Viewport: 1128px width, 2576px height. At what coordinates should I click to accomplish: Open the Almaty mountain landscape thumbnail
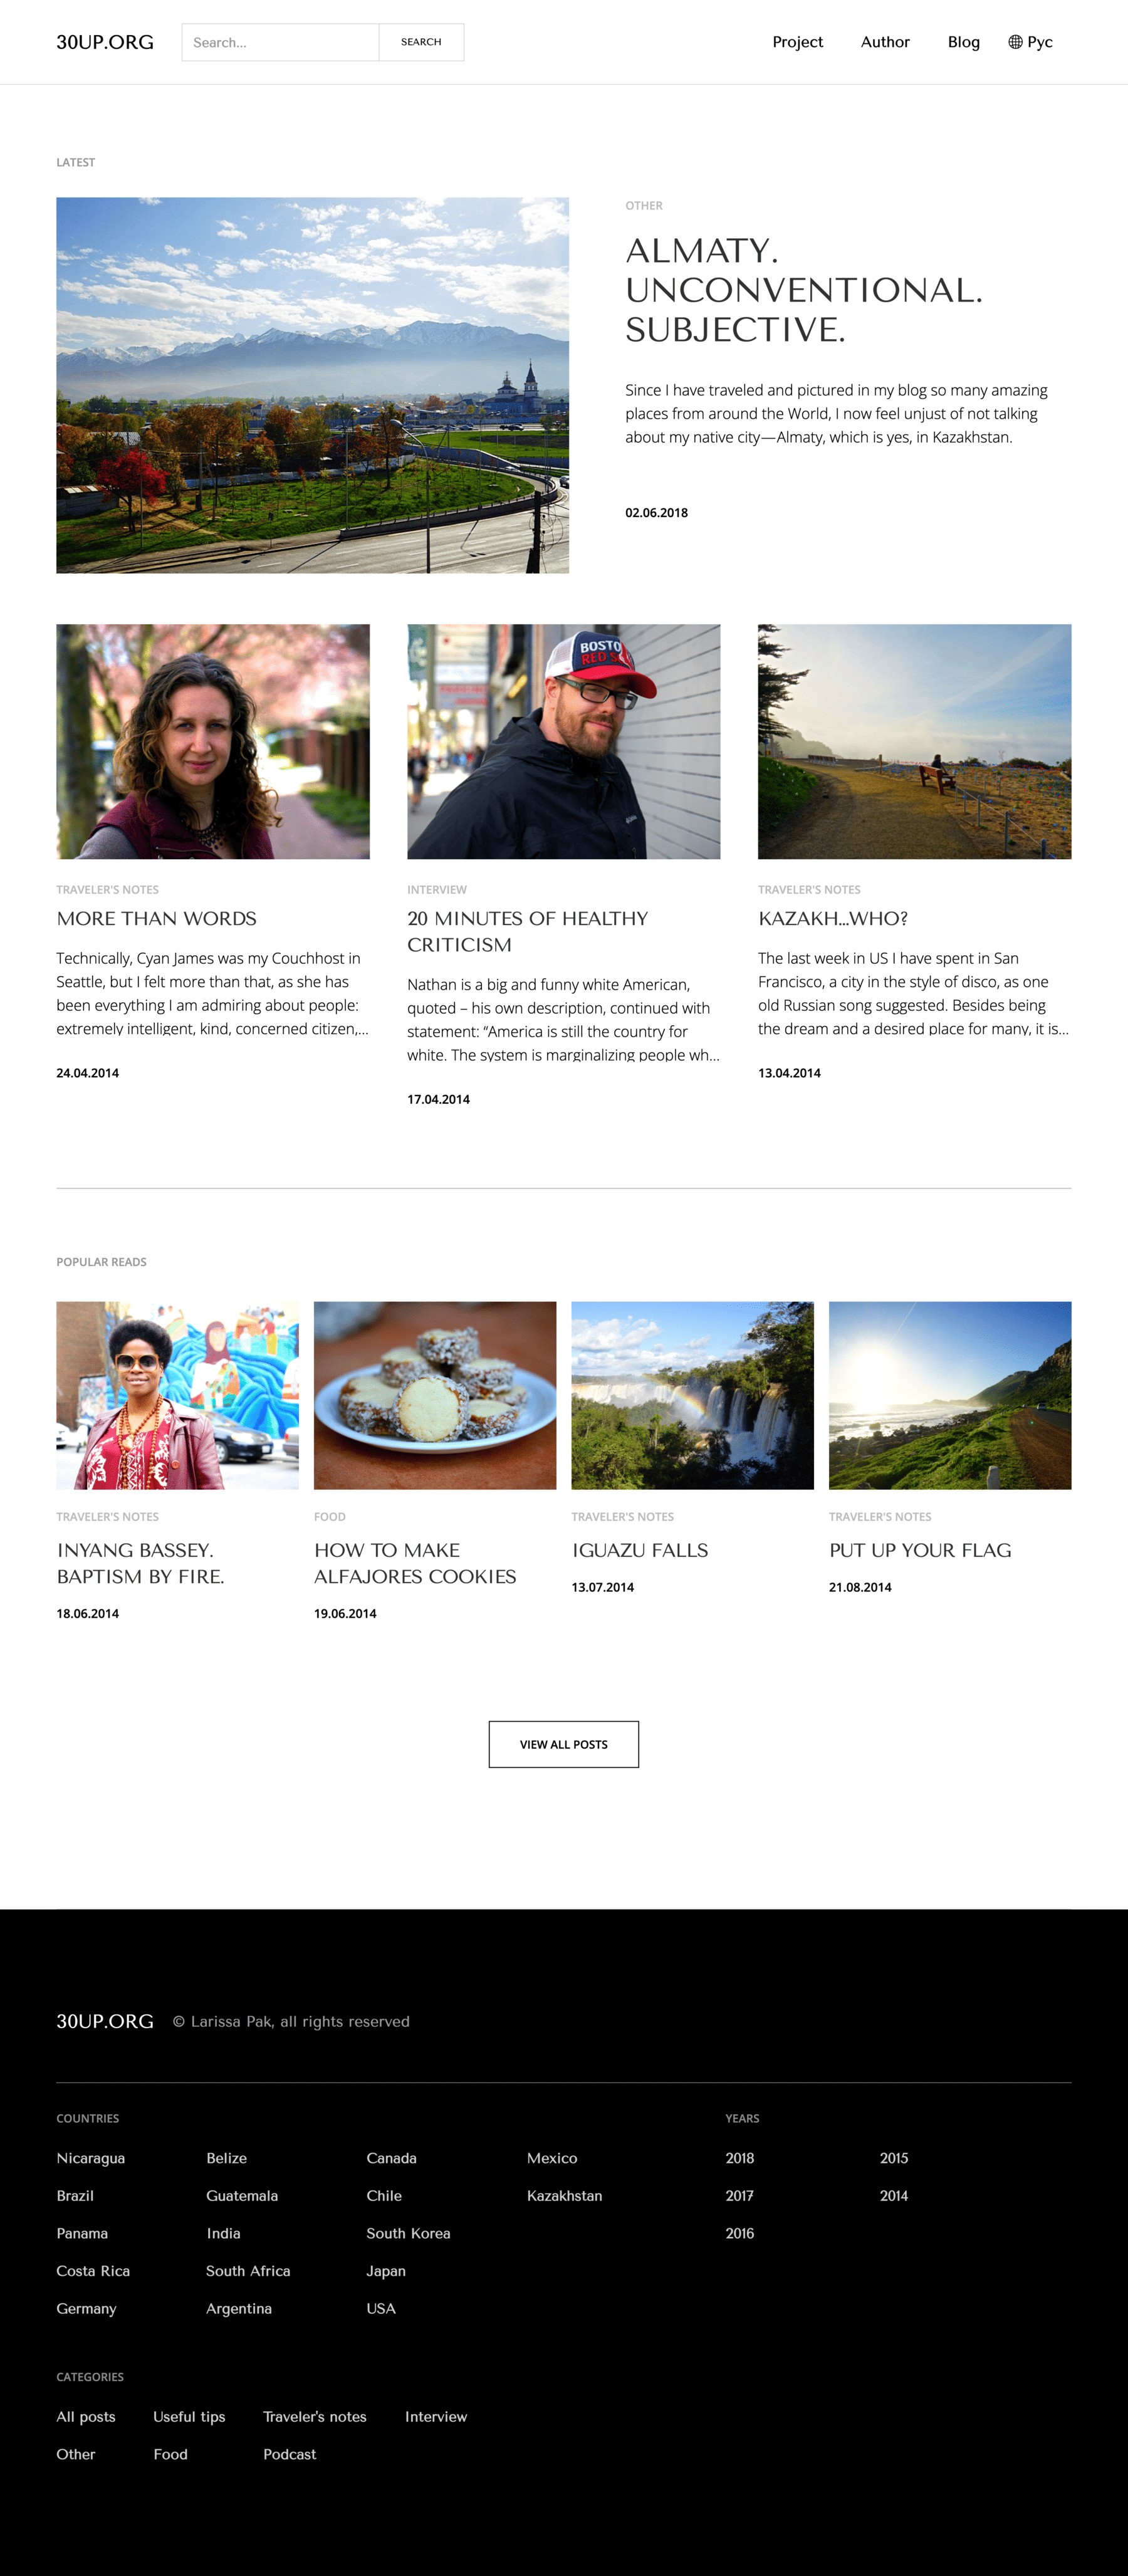point(312,385)
